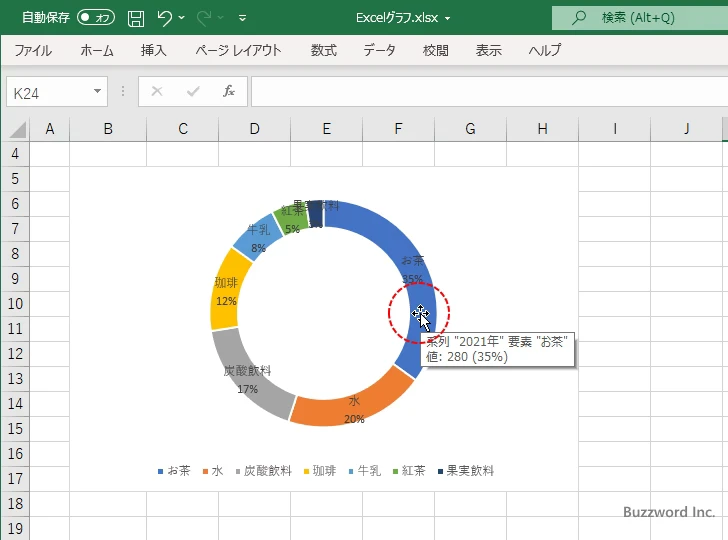The width and height of the screenshot is (728, 540).
Task: Select column C header
Action: tap(182, 129)
